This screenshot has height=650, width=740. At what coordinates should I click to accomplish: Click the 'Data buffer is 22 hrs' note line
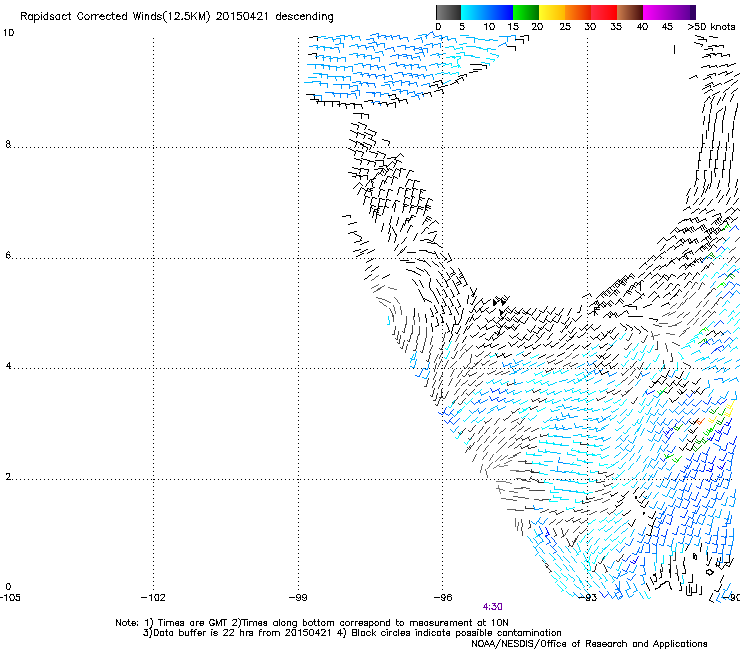pyautogui.click(x=352, y=633)
